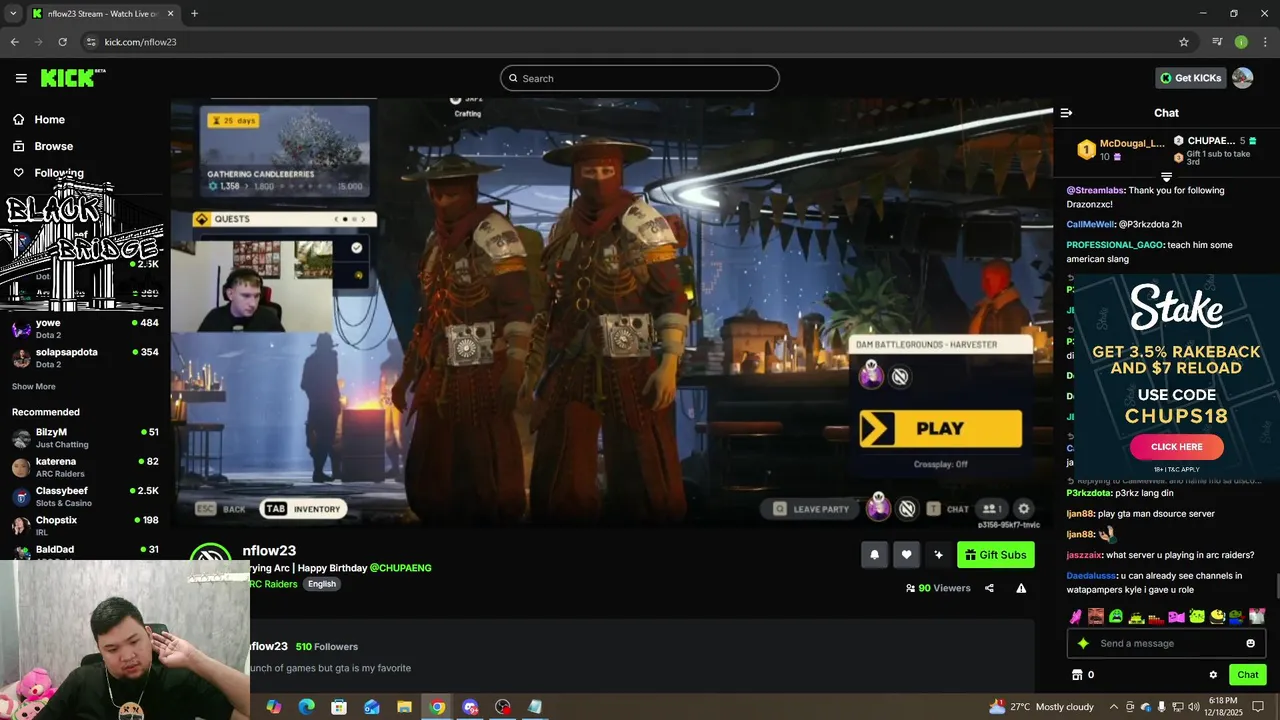Viewport: 1280px width, 720px height.
Task: Click the KICK logo
Action: (73, 78)
